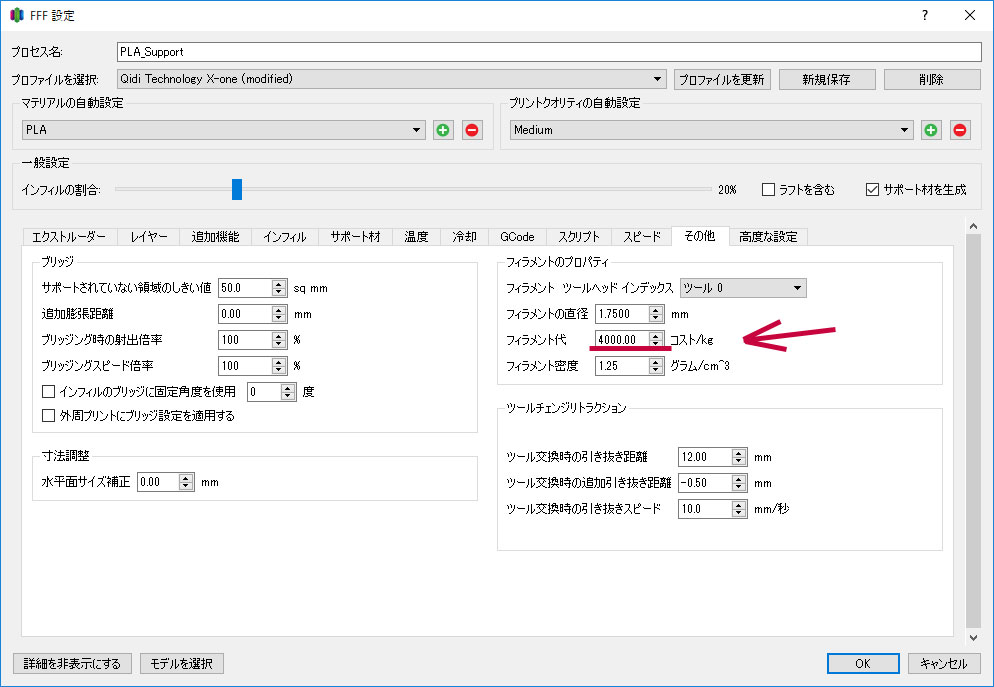Decrease the フィラメント密度 value with down arrow
Screen dimensions: 994x687
[x=656, y=371]
